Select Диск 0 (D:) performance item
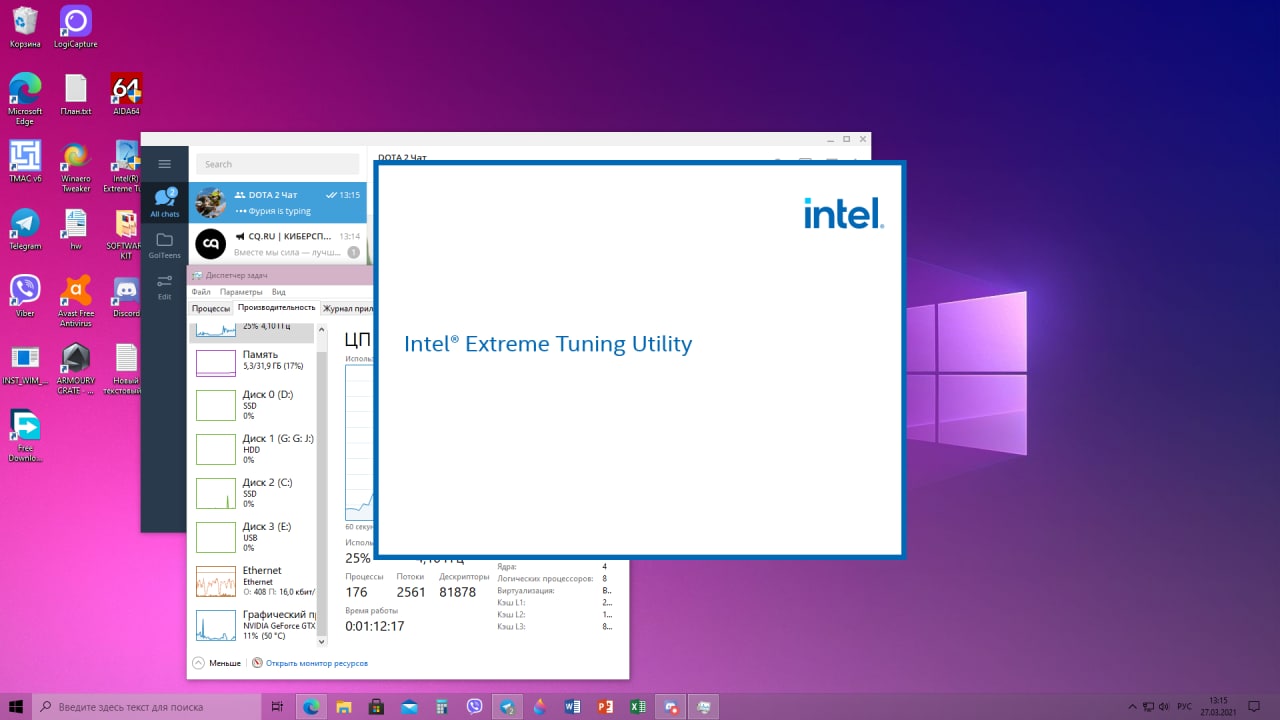This screenshot has height=720, width=1280. click(x=252, y=405)
